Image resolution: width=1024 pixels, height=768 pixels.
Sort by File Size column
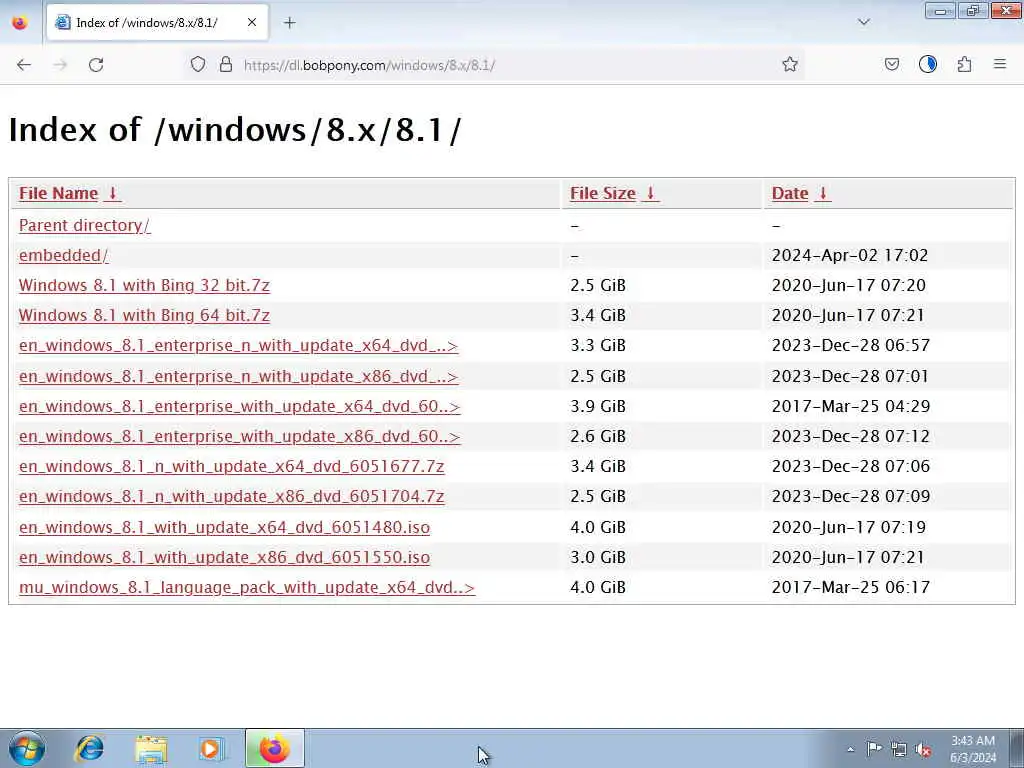pos(602,193)
